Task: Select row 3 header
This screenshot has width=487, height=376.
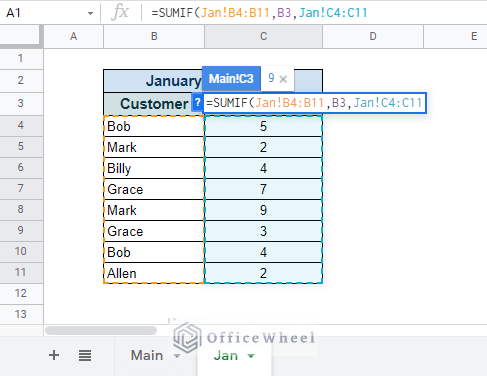Action: (x=21, y=103)
